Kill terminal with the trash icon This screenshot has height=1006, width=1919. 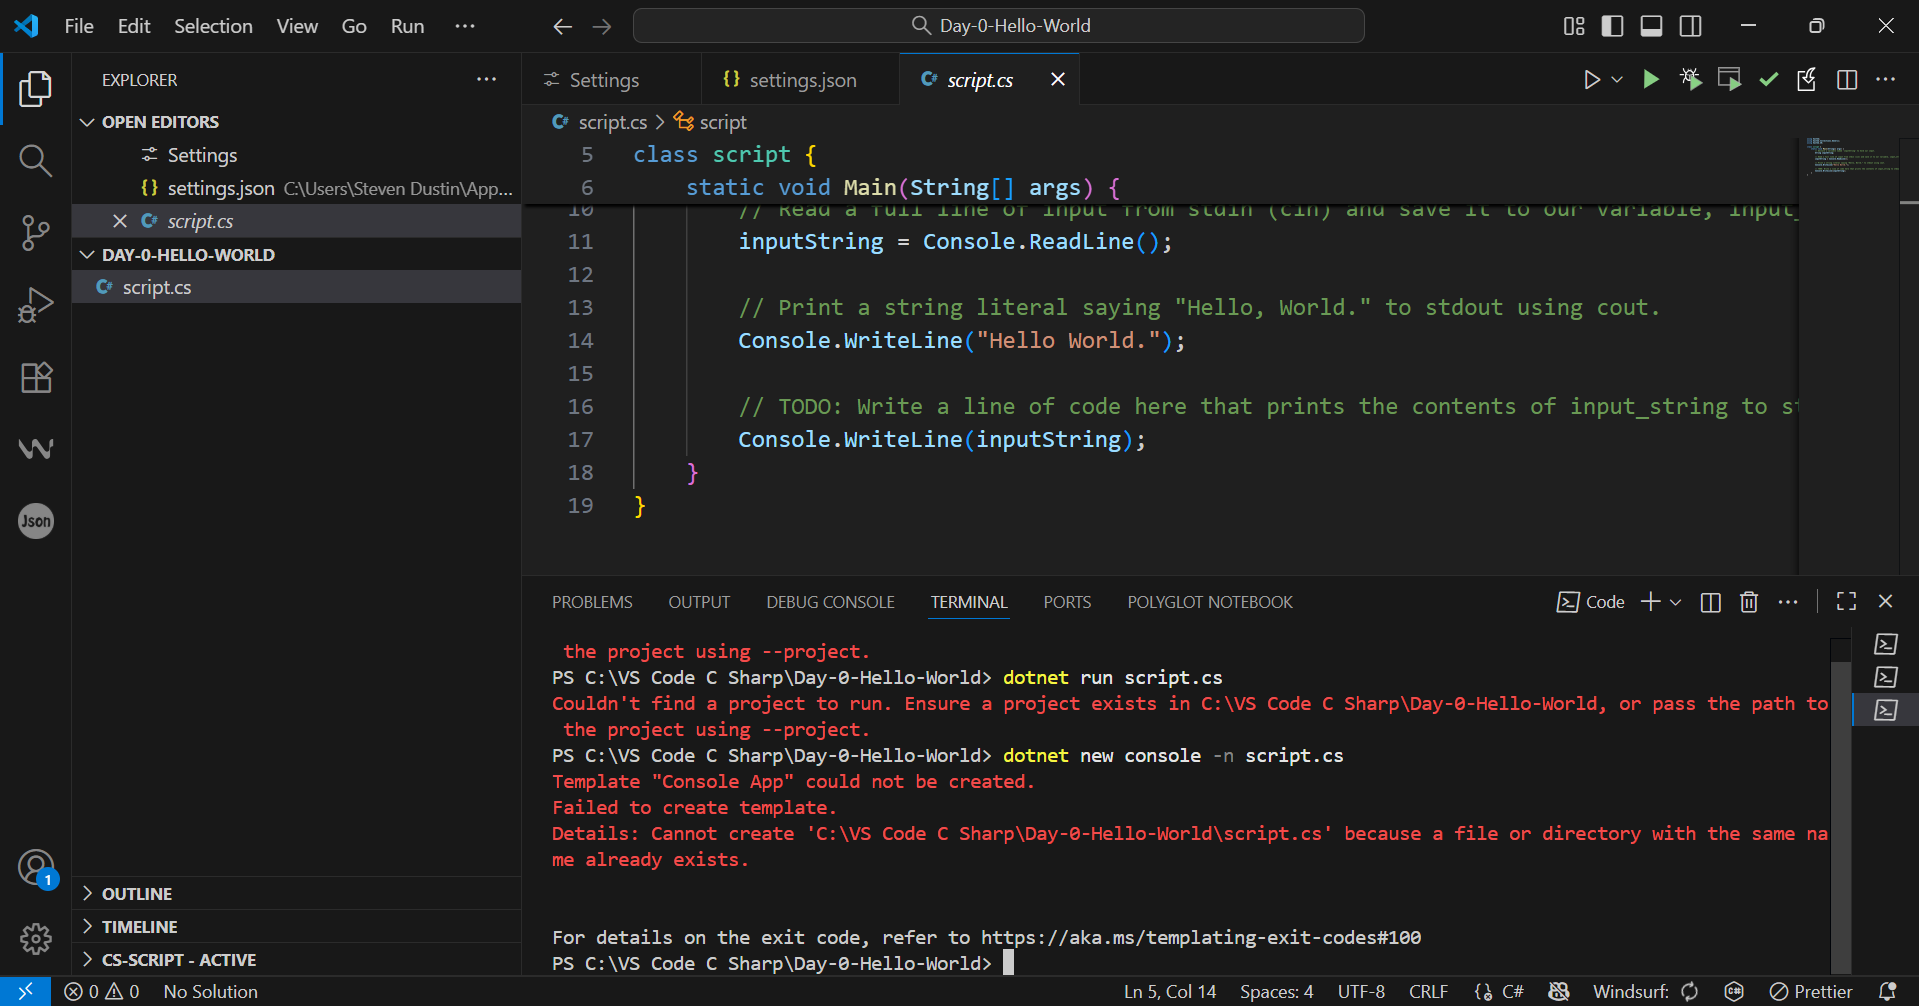[1748, 602]
